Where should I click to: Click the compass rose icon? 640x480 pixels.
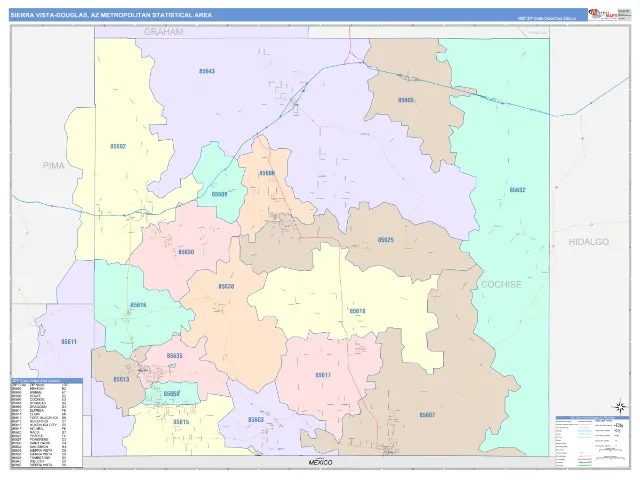click(x=620, y=407)
